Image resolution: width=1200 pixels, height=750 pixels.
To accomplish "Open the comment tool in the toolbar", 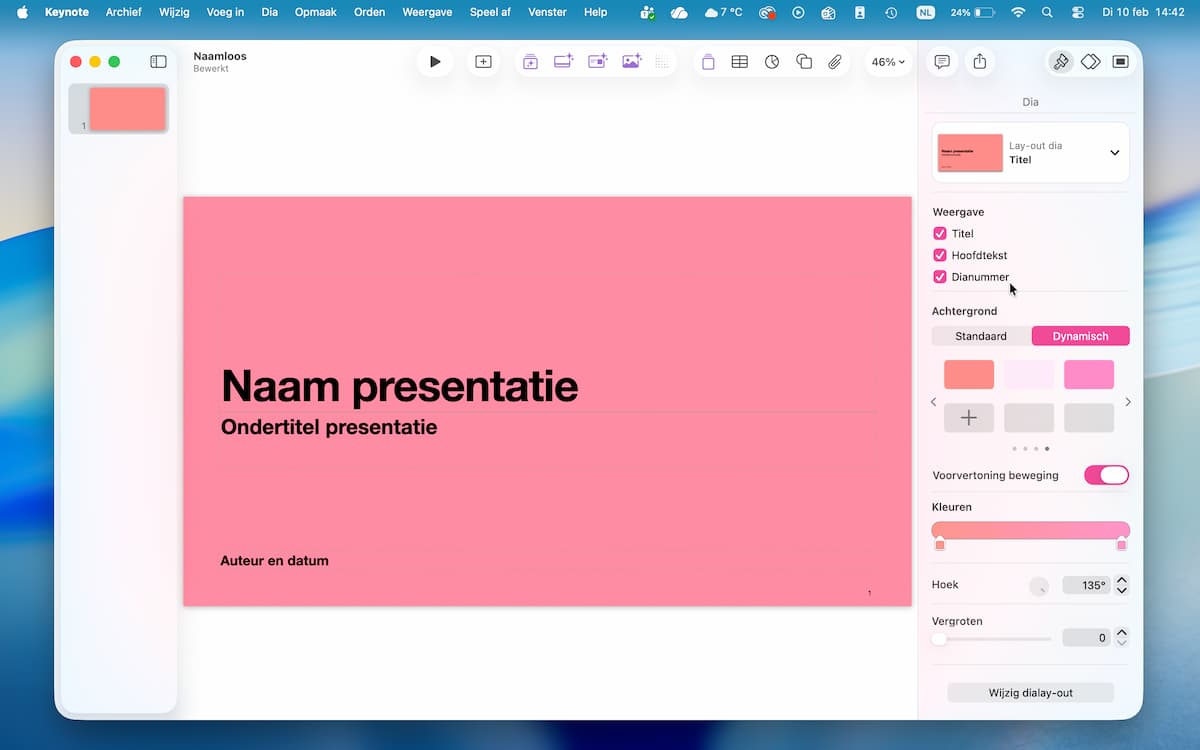I will tap(942, 62).
